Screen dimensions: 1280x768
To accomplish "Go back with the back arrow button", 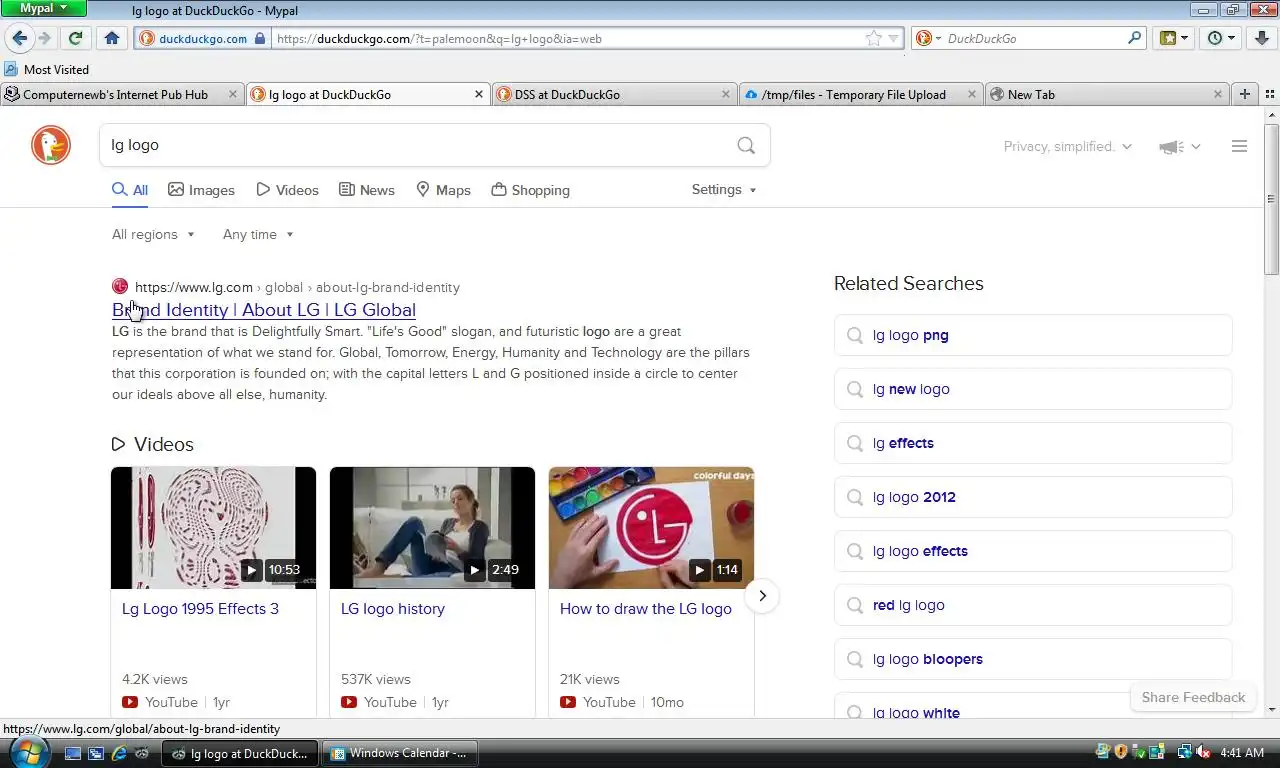I will point(19,38).
